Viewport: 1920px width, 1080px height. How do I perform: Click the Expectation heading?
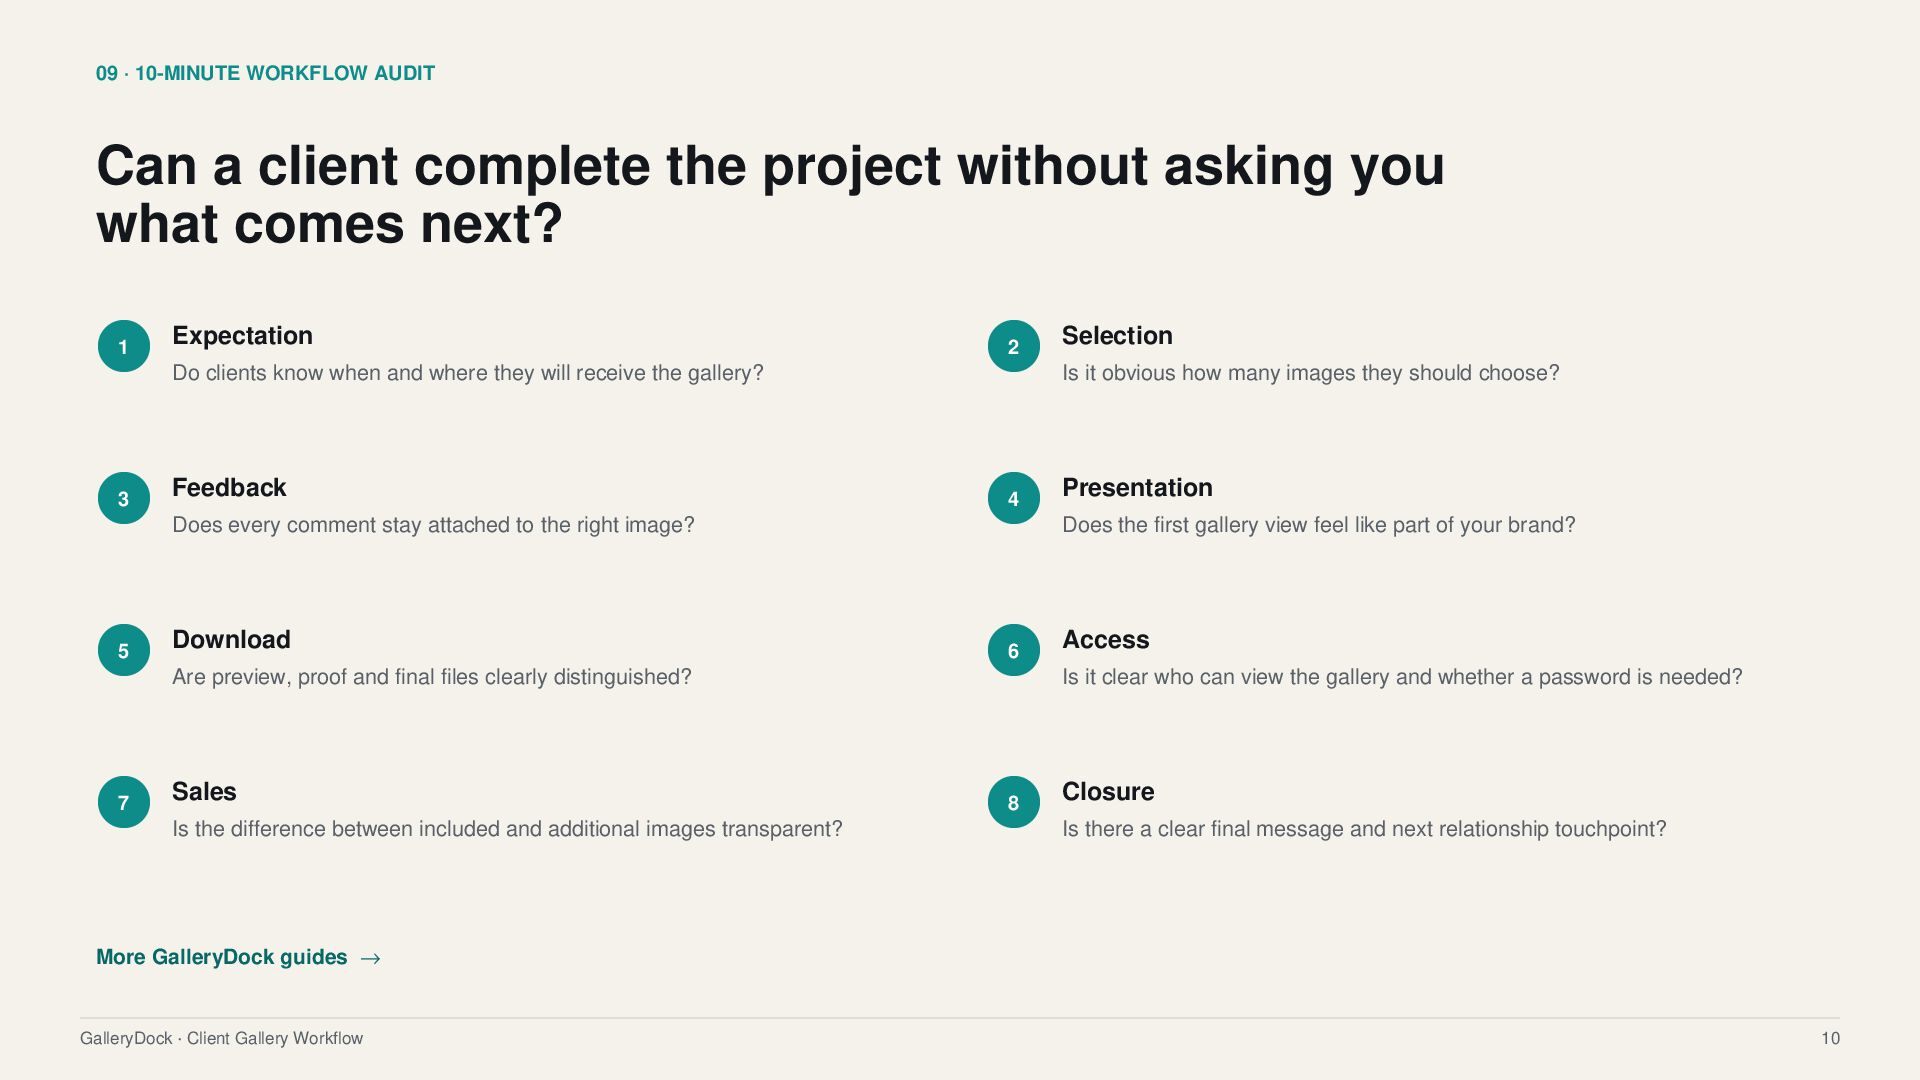(x=242, y=336)
